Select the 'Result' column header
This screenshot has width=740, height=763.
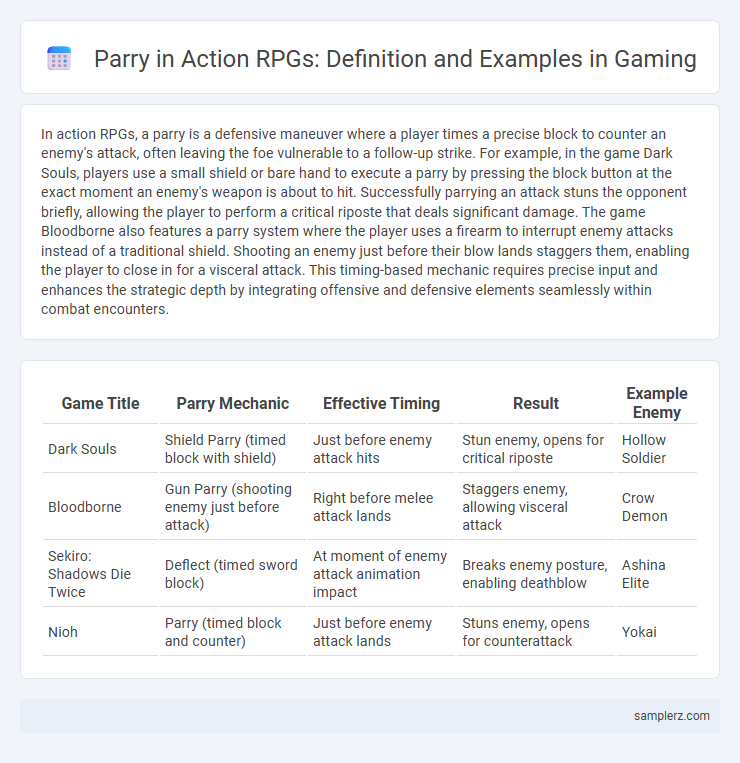[536, 403]
